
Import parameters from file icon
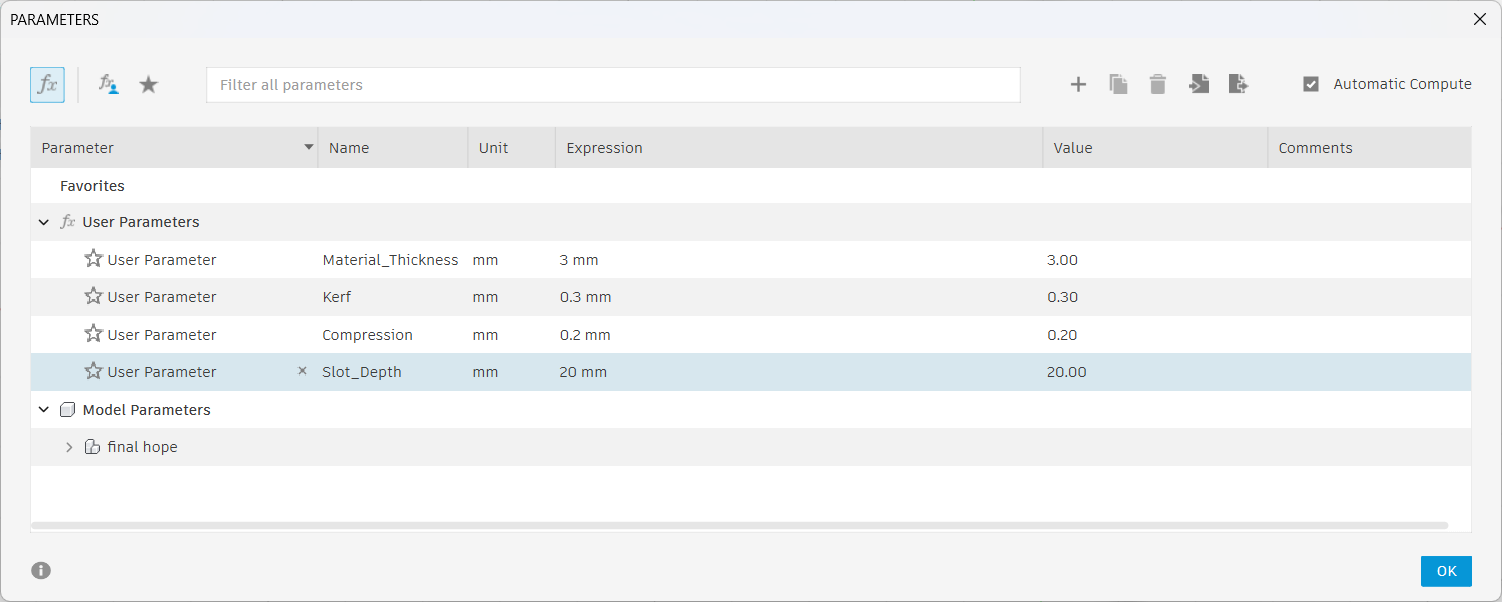[1198, 85]
